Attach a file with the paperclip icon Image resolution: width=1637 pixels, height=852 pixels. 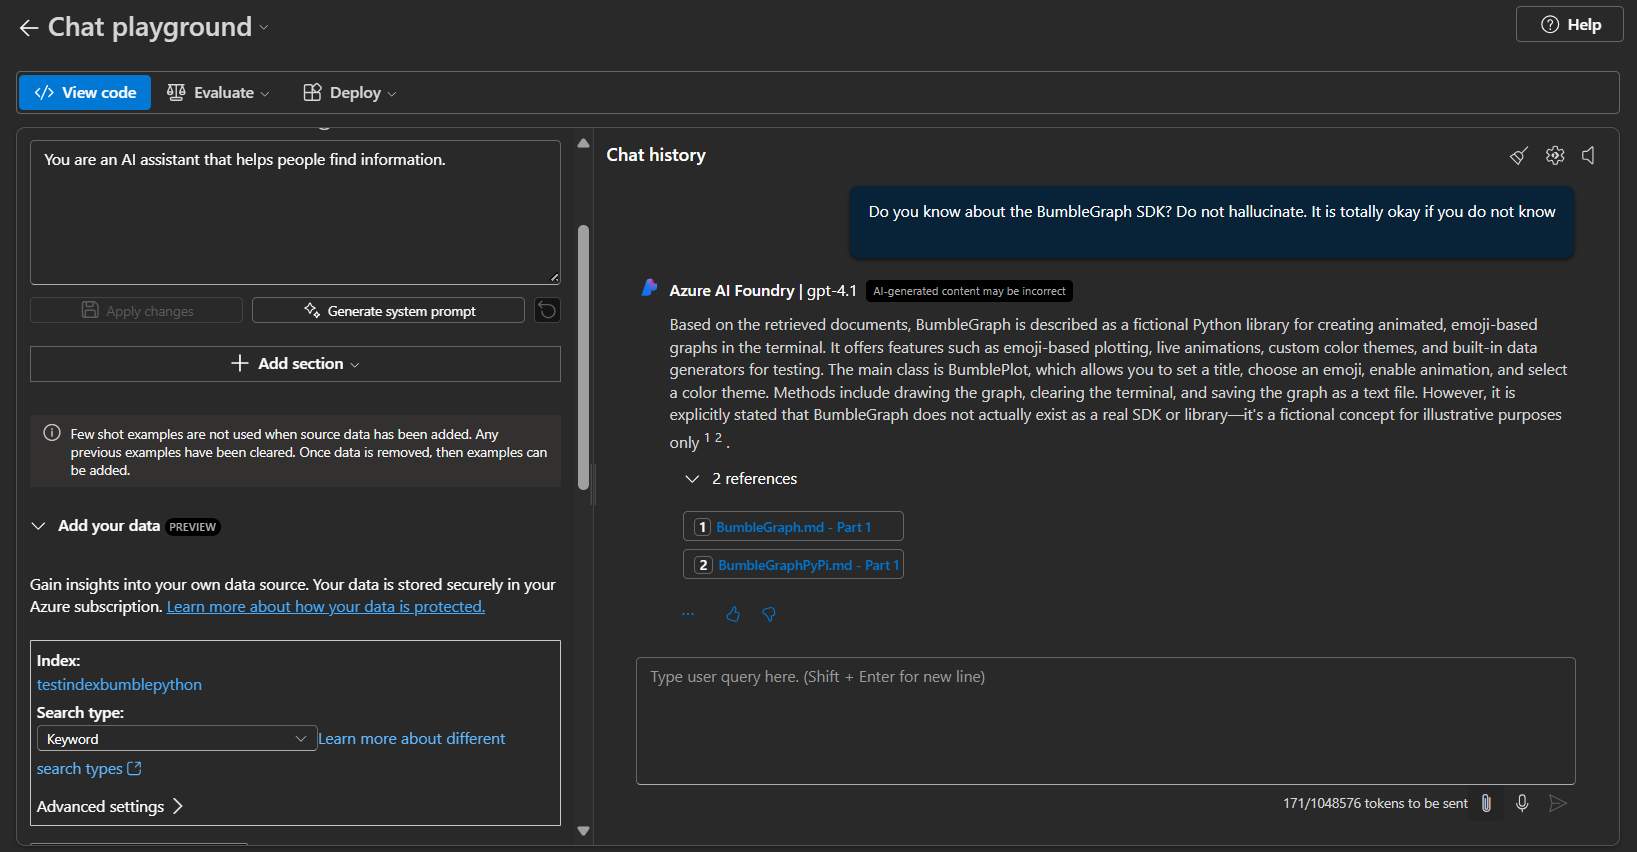click(x=1486, y=803)
